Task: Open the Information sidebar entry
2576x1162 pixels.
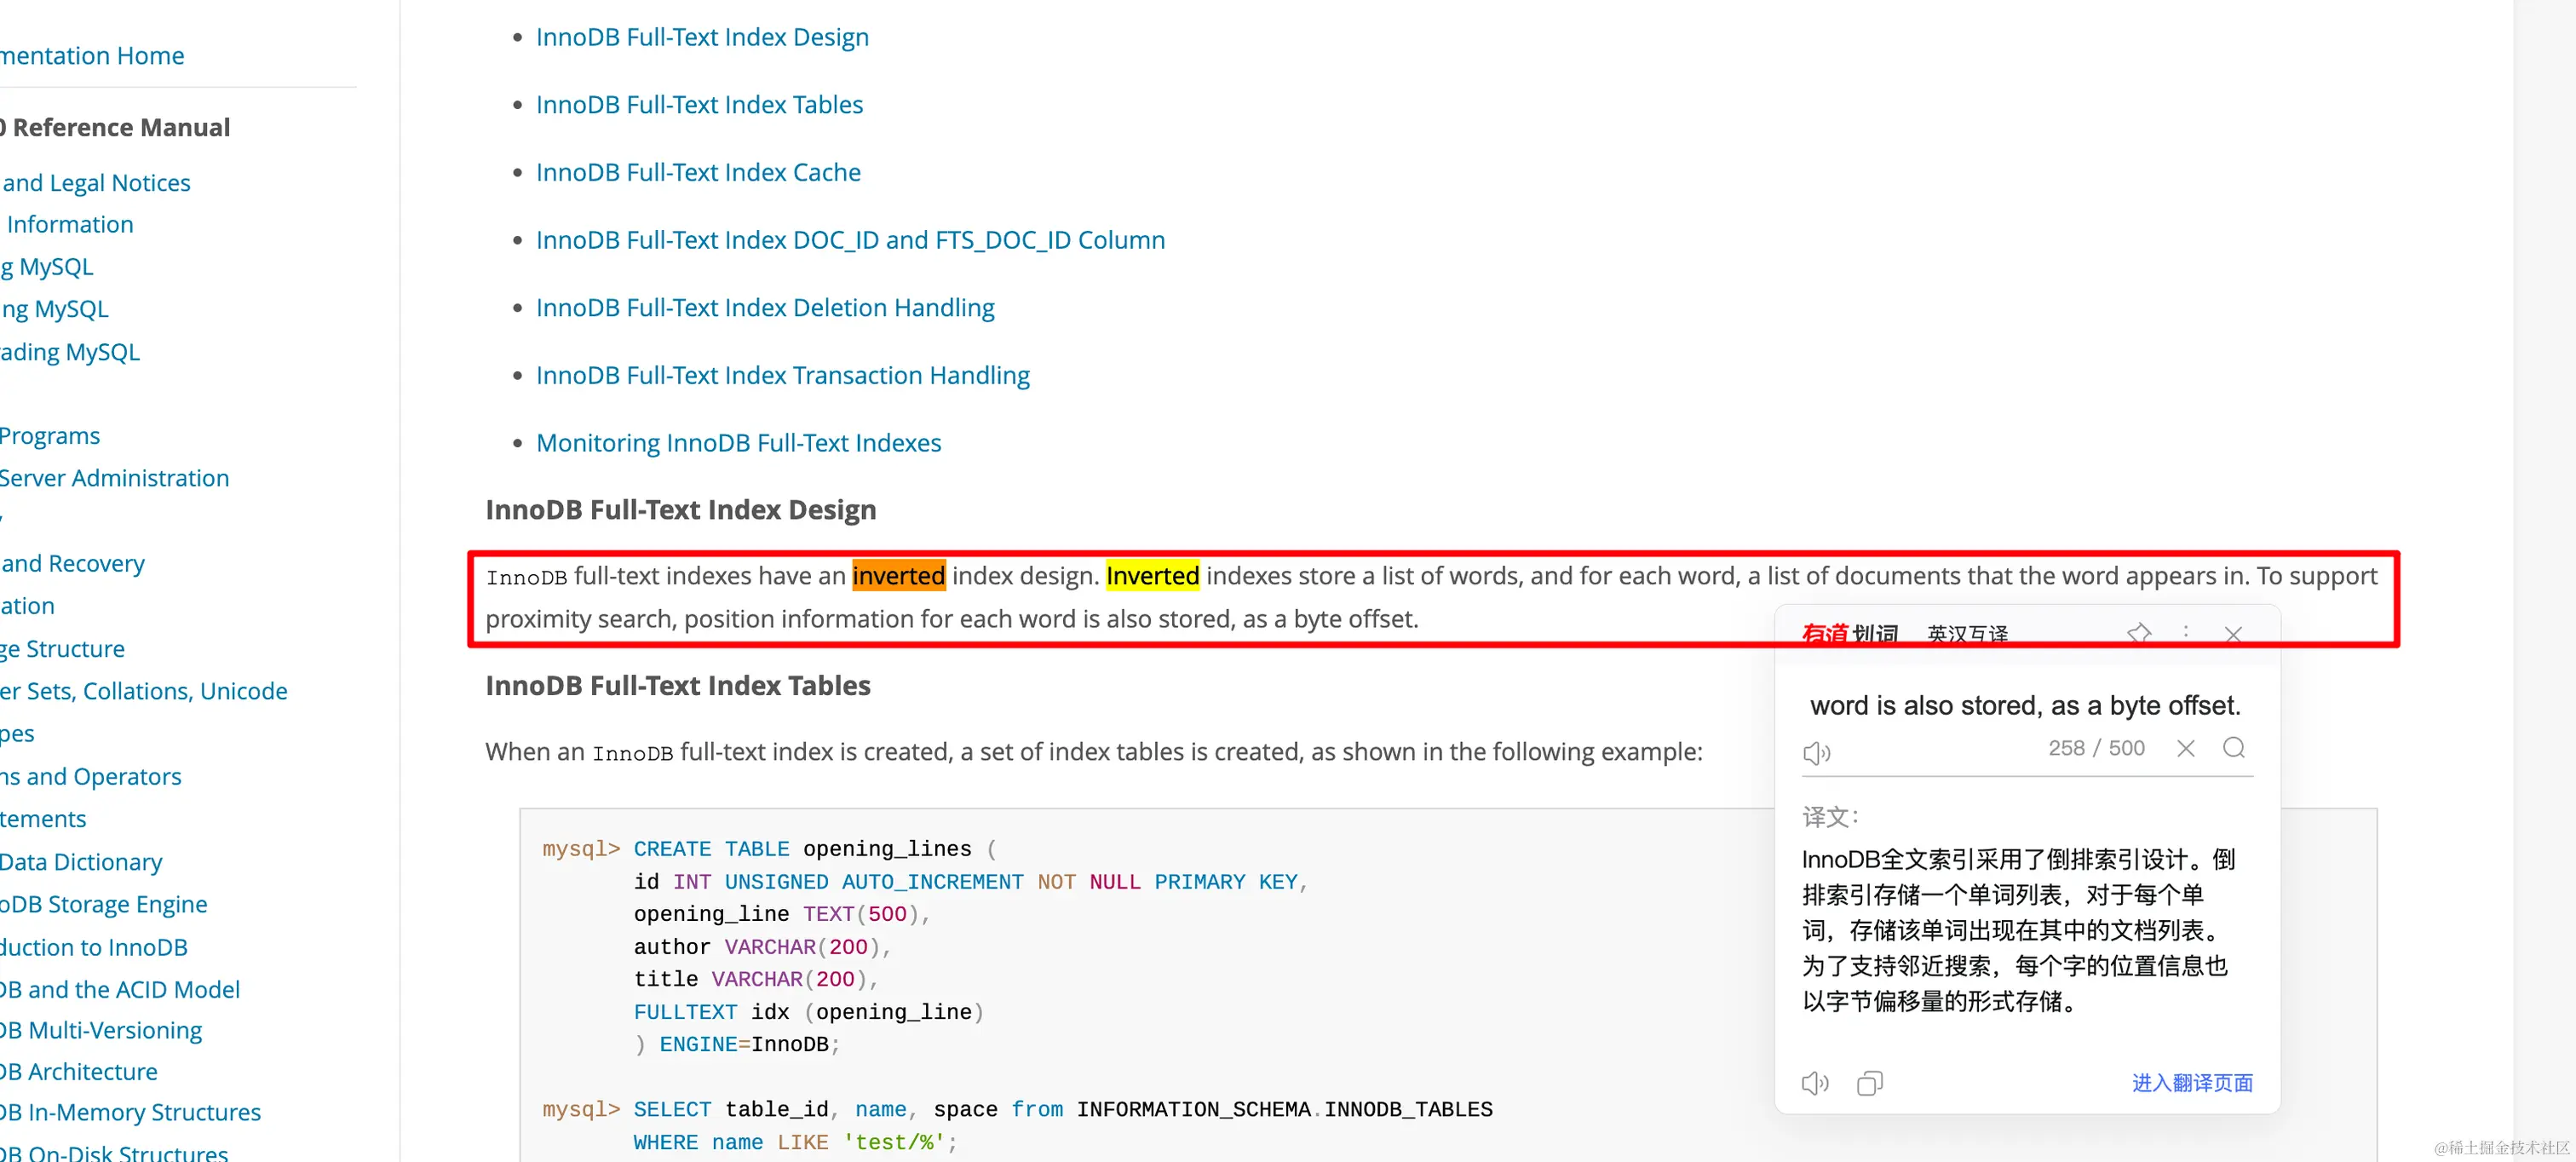Action: coord(68,225)
